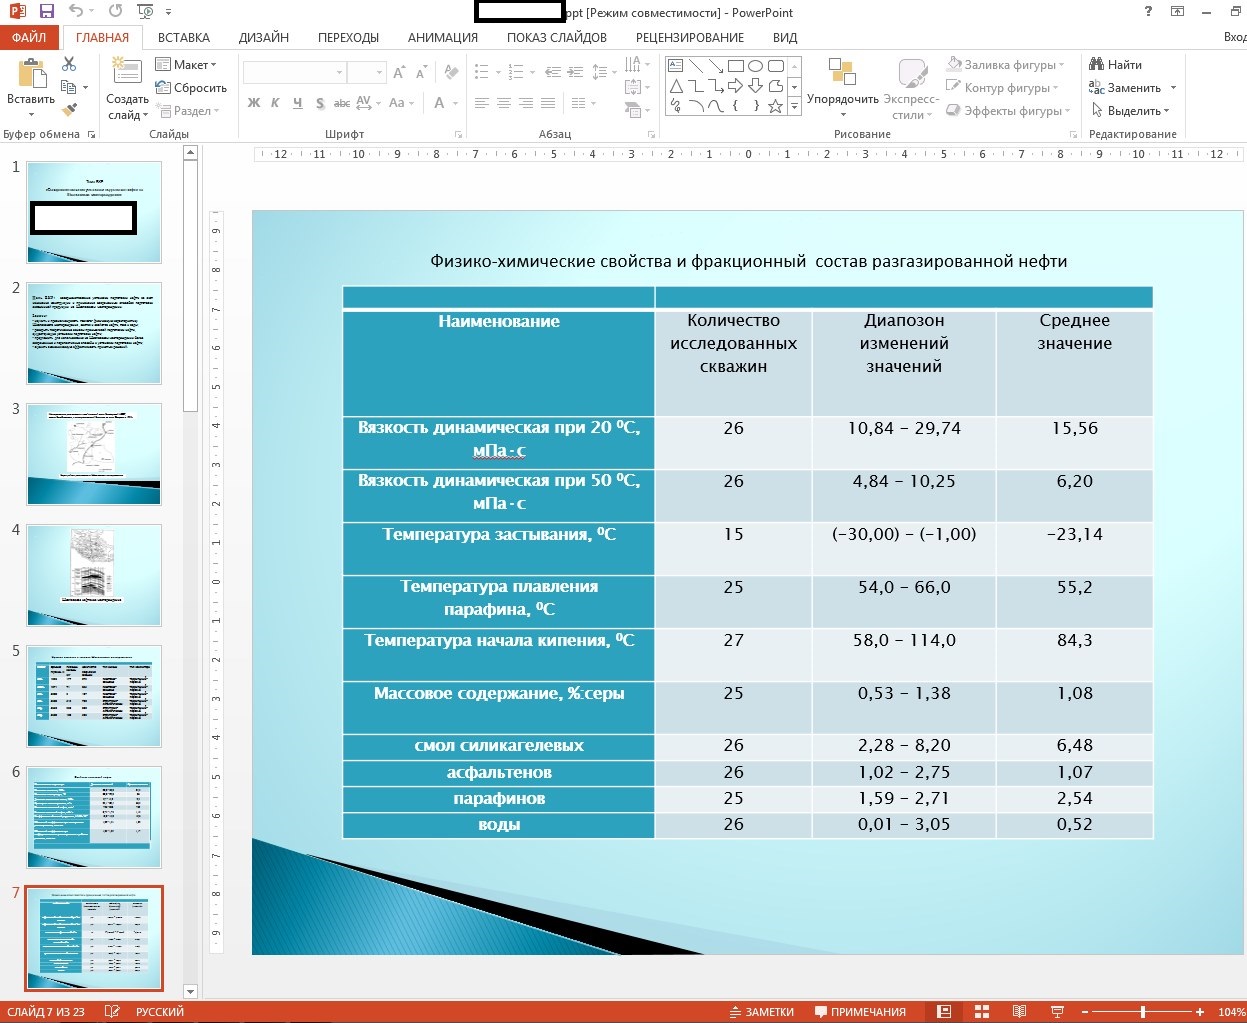
Task: Pick the oval shape in shapes gallery
Action: [756, 66]
